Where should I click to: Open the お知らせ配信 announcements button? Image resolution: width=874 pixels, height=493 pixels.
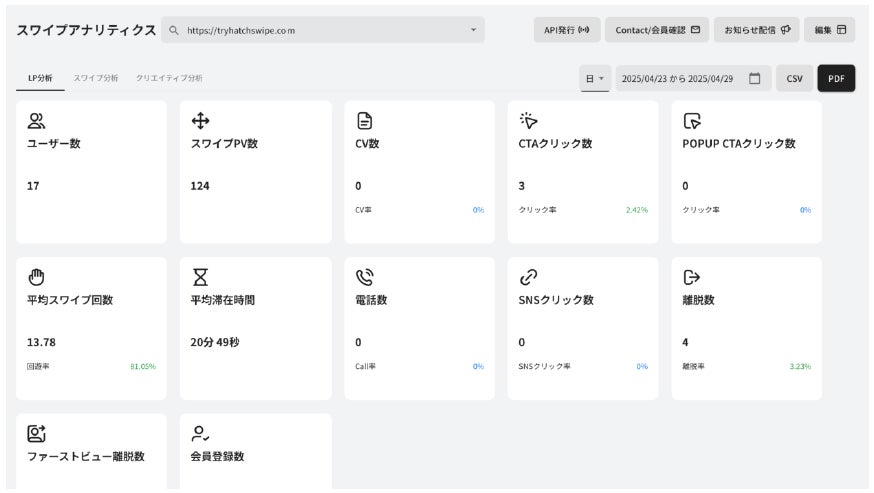pos(757,30)
